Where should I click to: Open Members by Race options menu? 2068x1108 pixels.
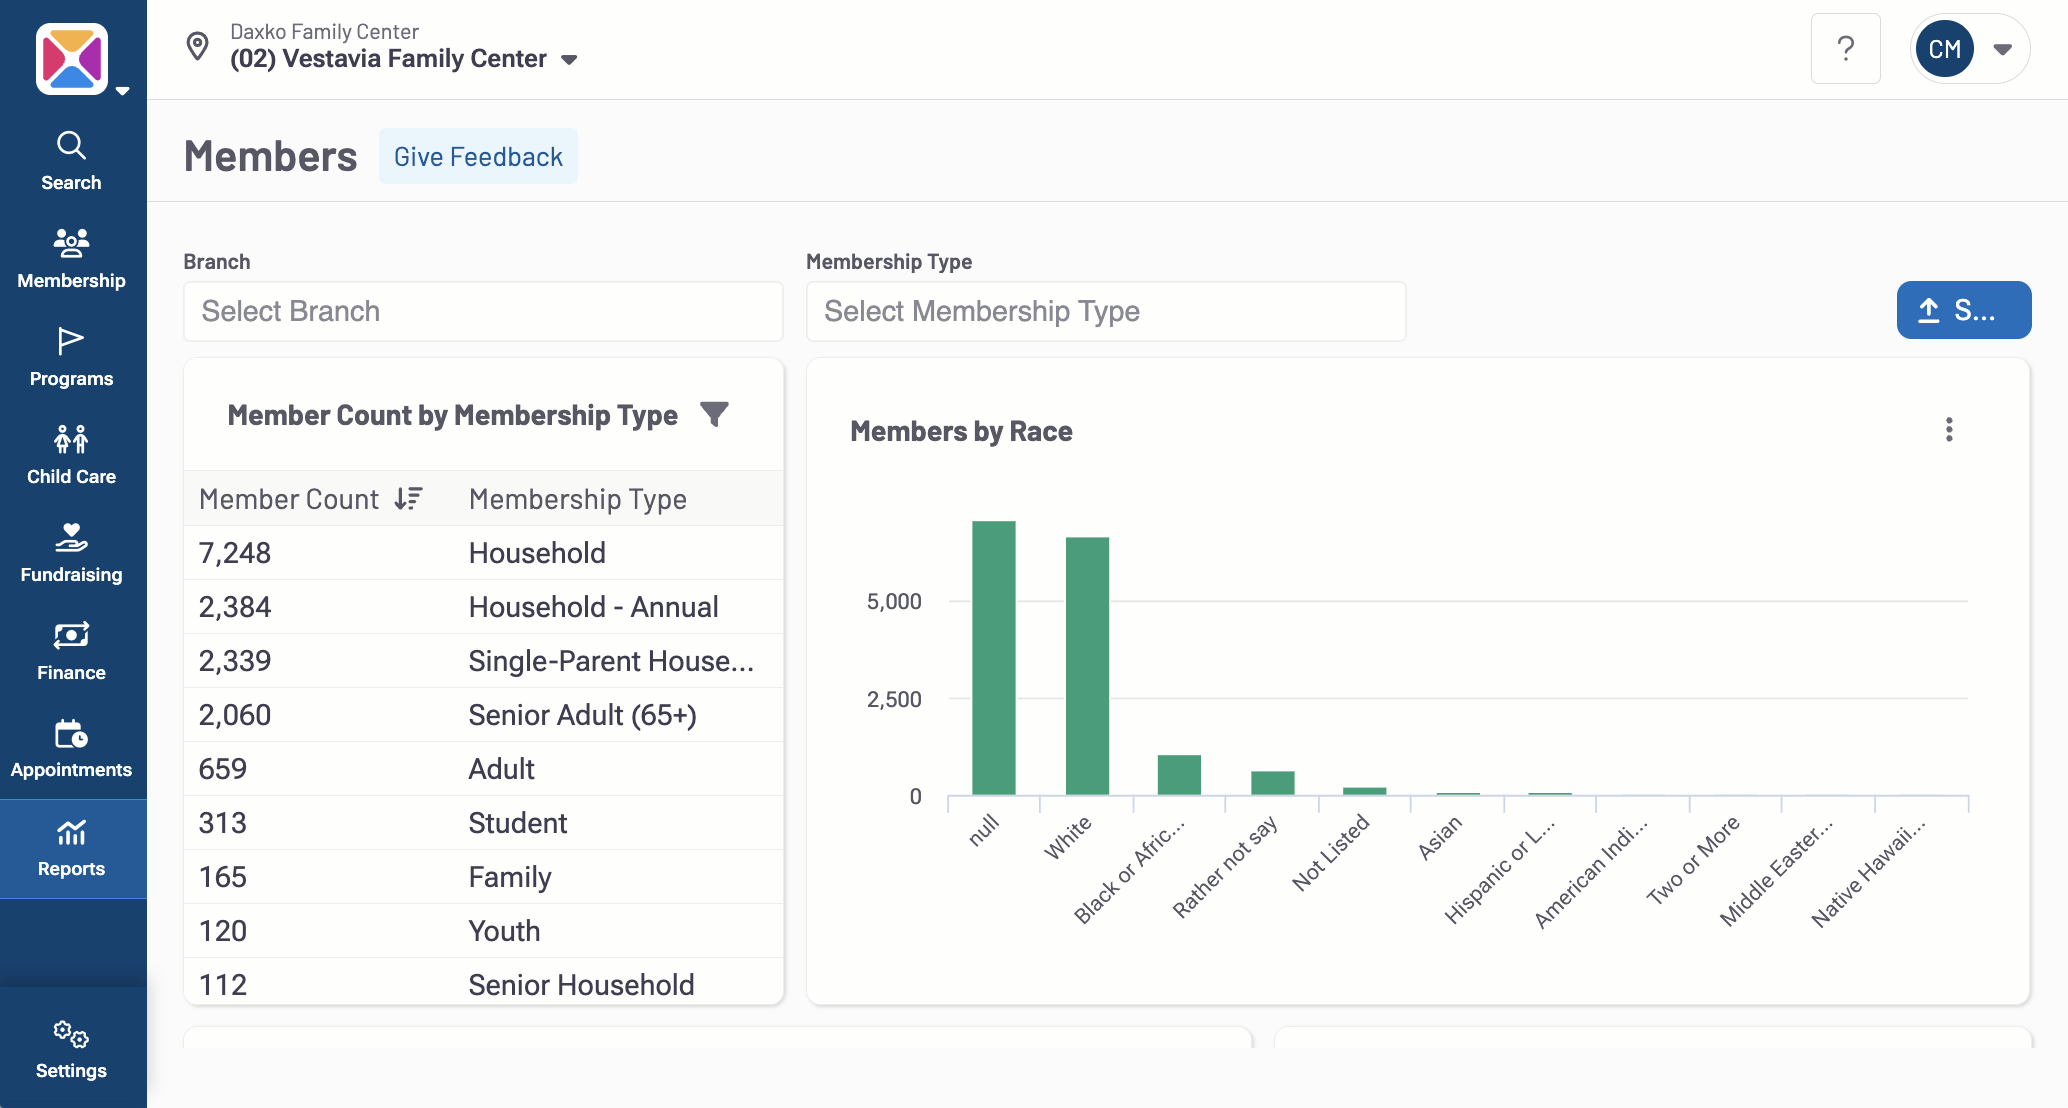(1948, 430)
